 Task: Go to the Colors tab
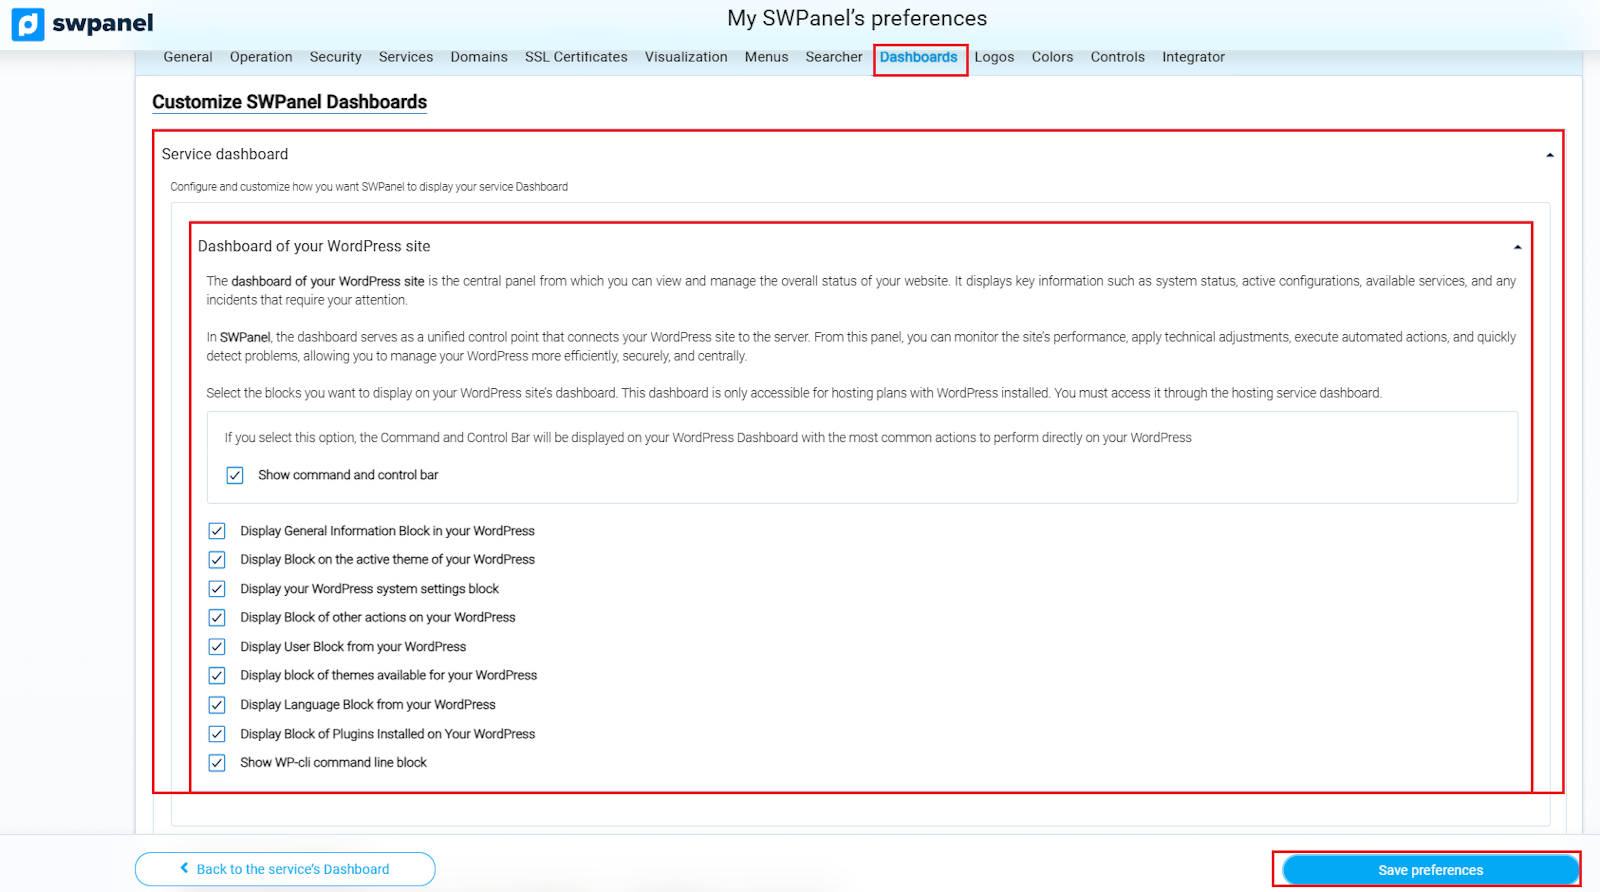[1052, 57]
